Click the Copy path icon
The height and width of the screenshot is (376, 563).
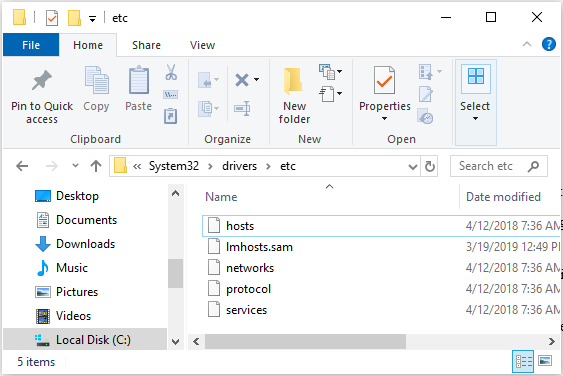(171, 94)
